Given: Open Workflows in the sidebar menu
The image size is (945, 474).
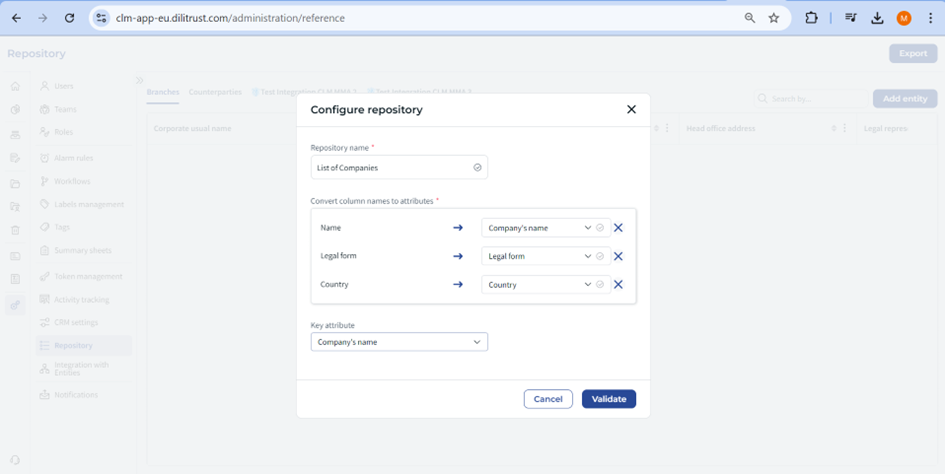Looking at the screenshot, I should [72, 181].
